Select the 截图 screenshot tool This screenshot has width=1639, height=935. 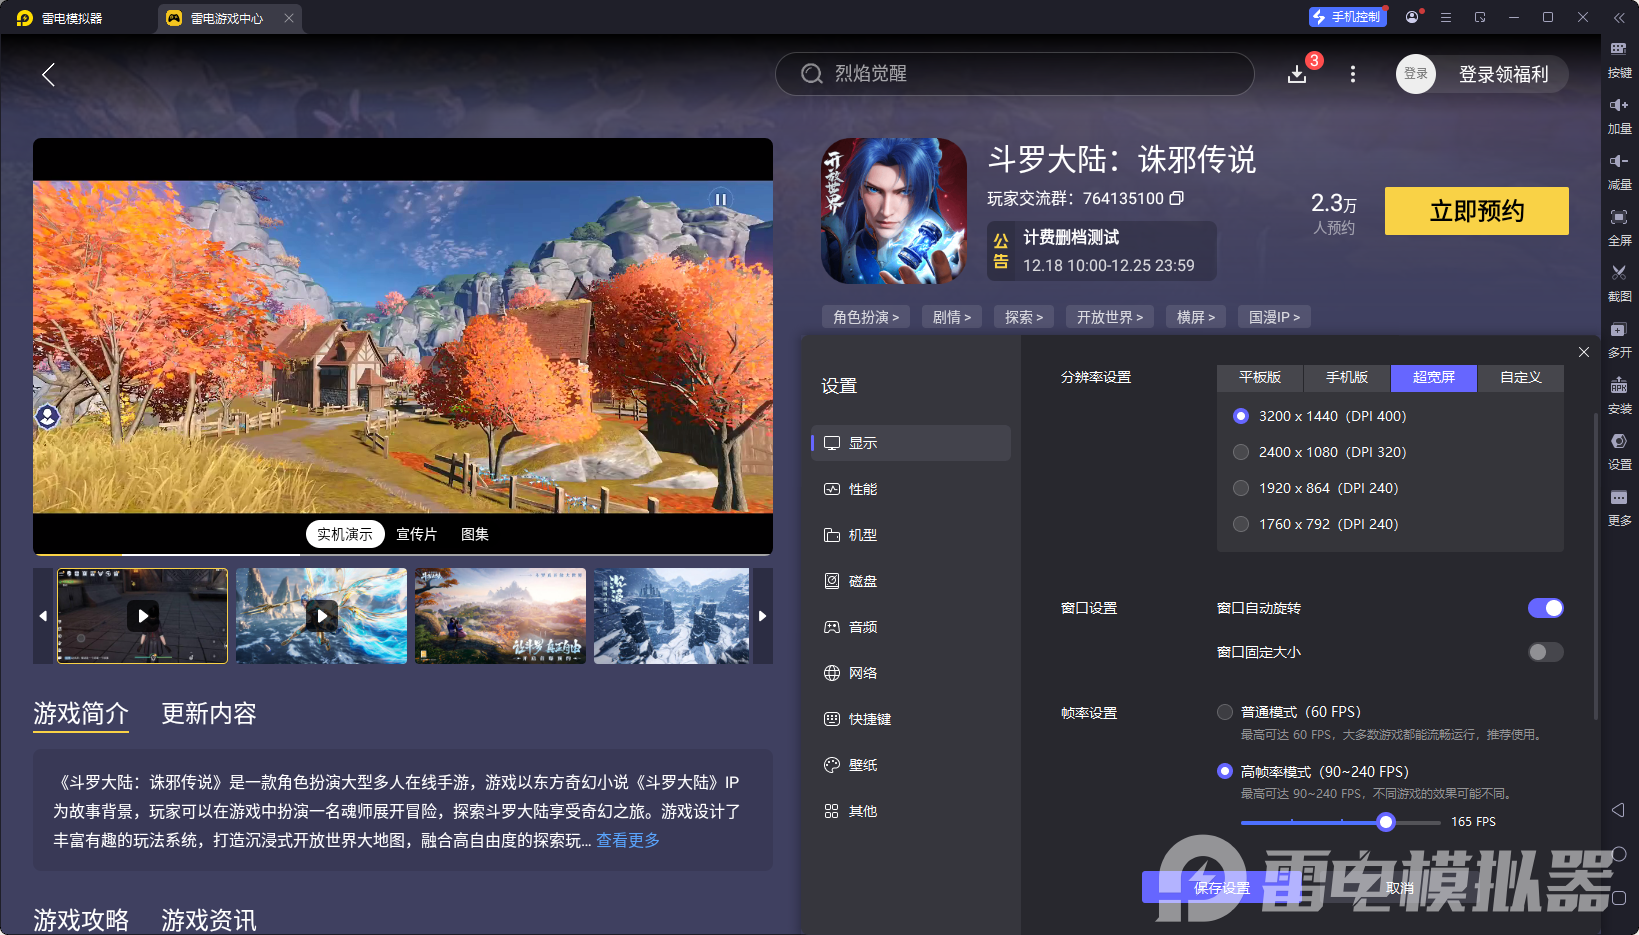tap(1620, 283)
